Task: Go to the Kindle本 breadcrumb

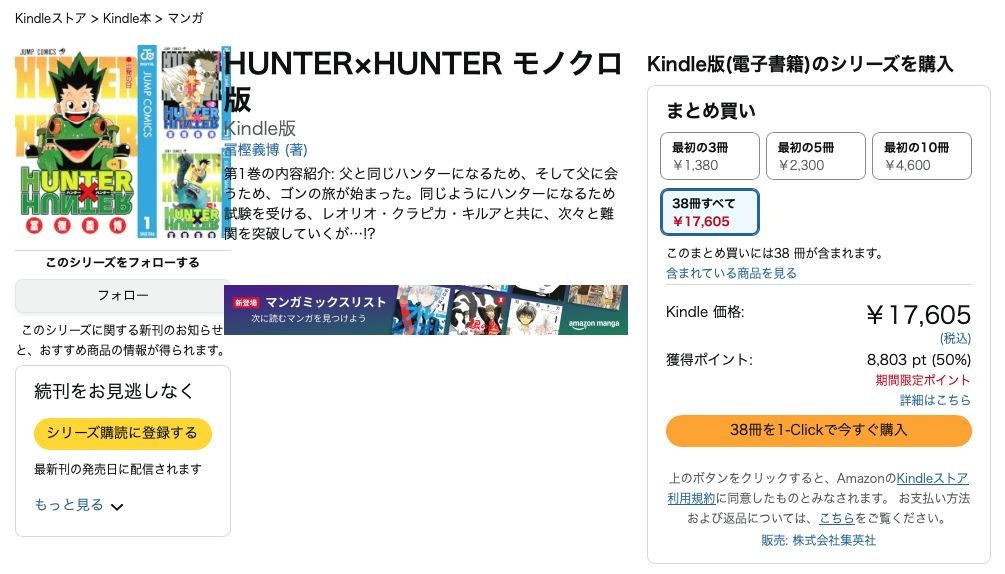Action: [127, 18]
